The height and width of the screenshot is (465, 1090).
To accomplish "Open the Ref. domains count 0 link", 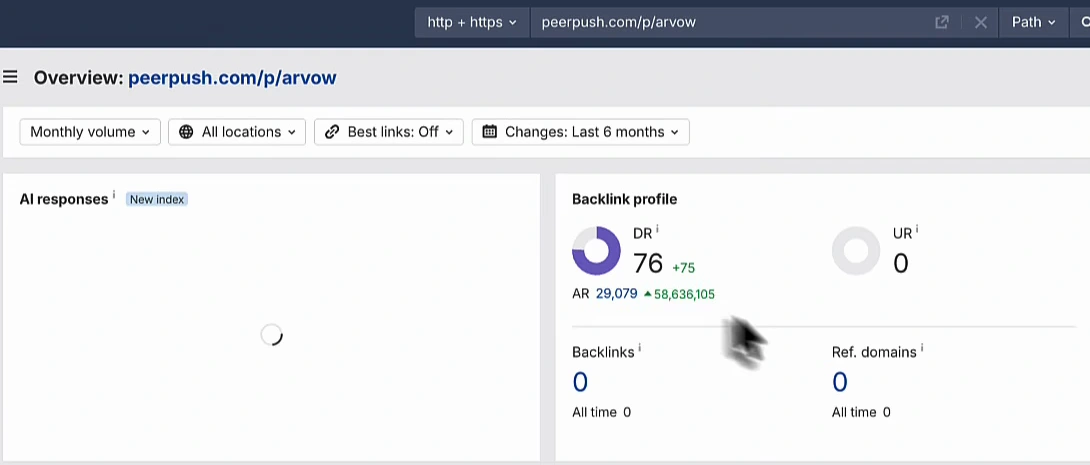I will (840, 382).
